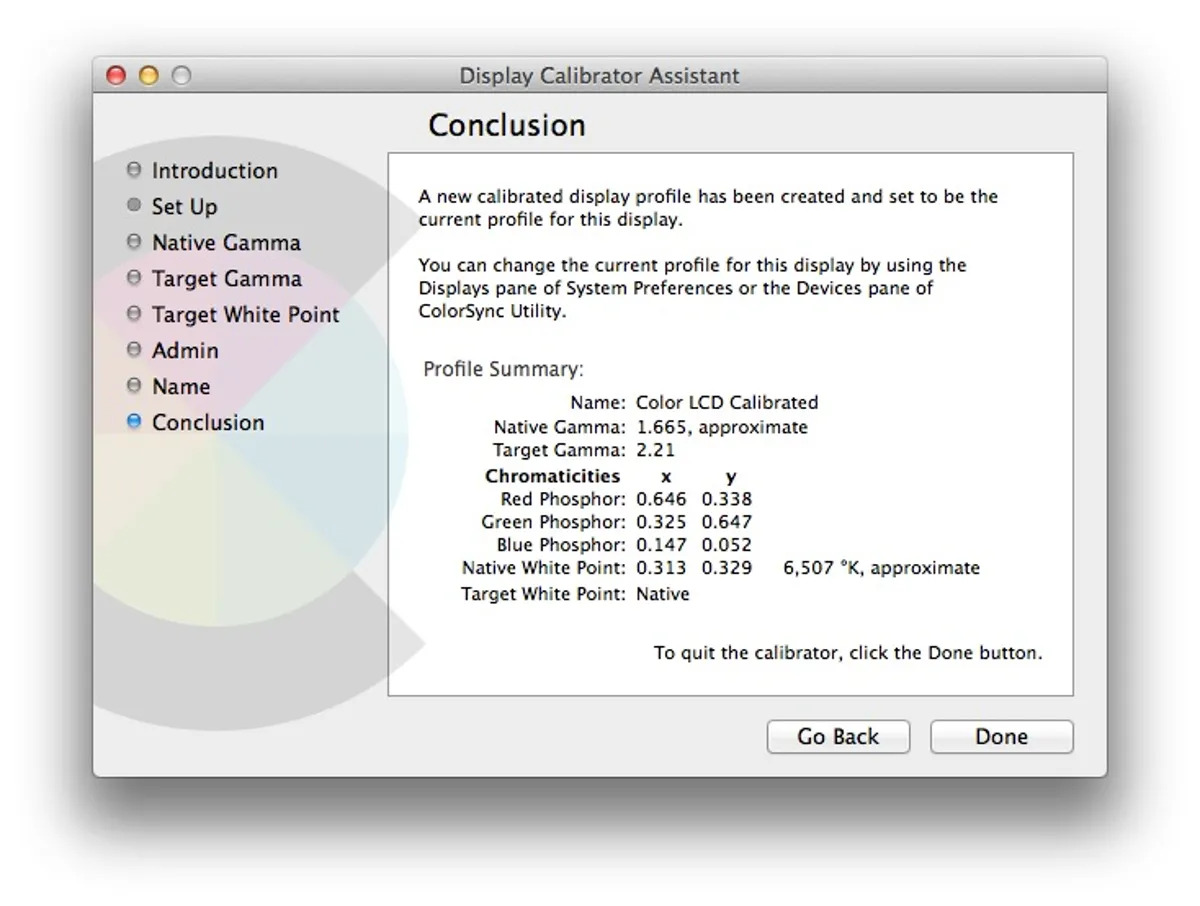Viewport: 1200px width, 906px height.
Task: Select the Native Gamma step bullet
Action: coord(134,242)
